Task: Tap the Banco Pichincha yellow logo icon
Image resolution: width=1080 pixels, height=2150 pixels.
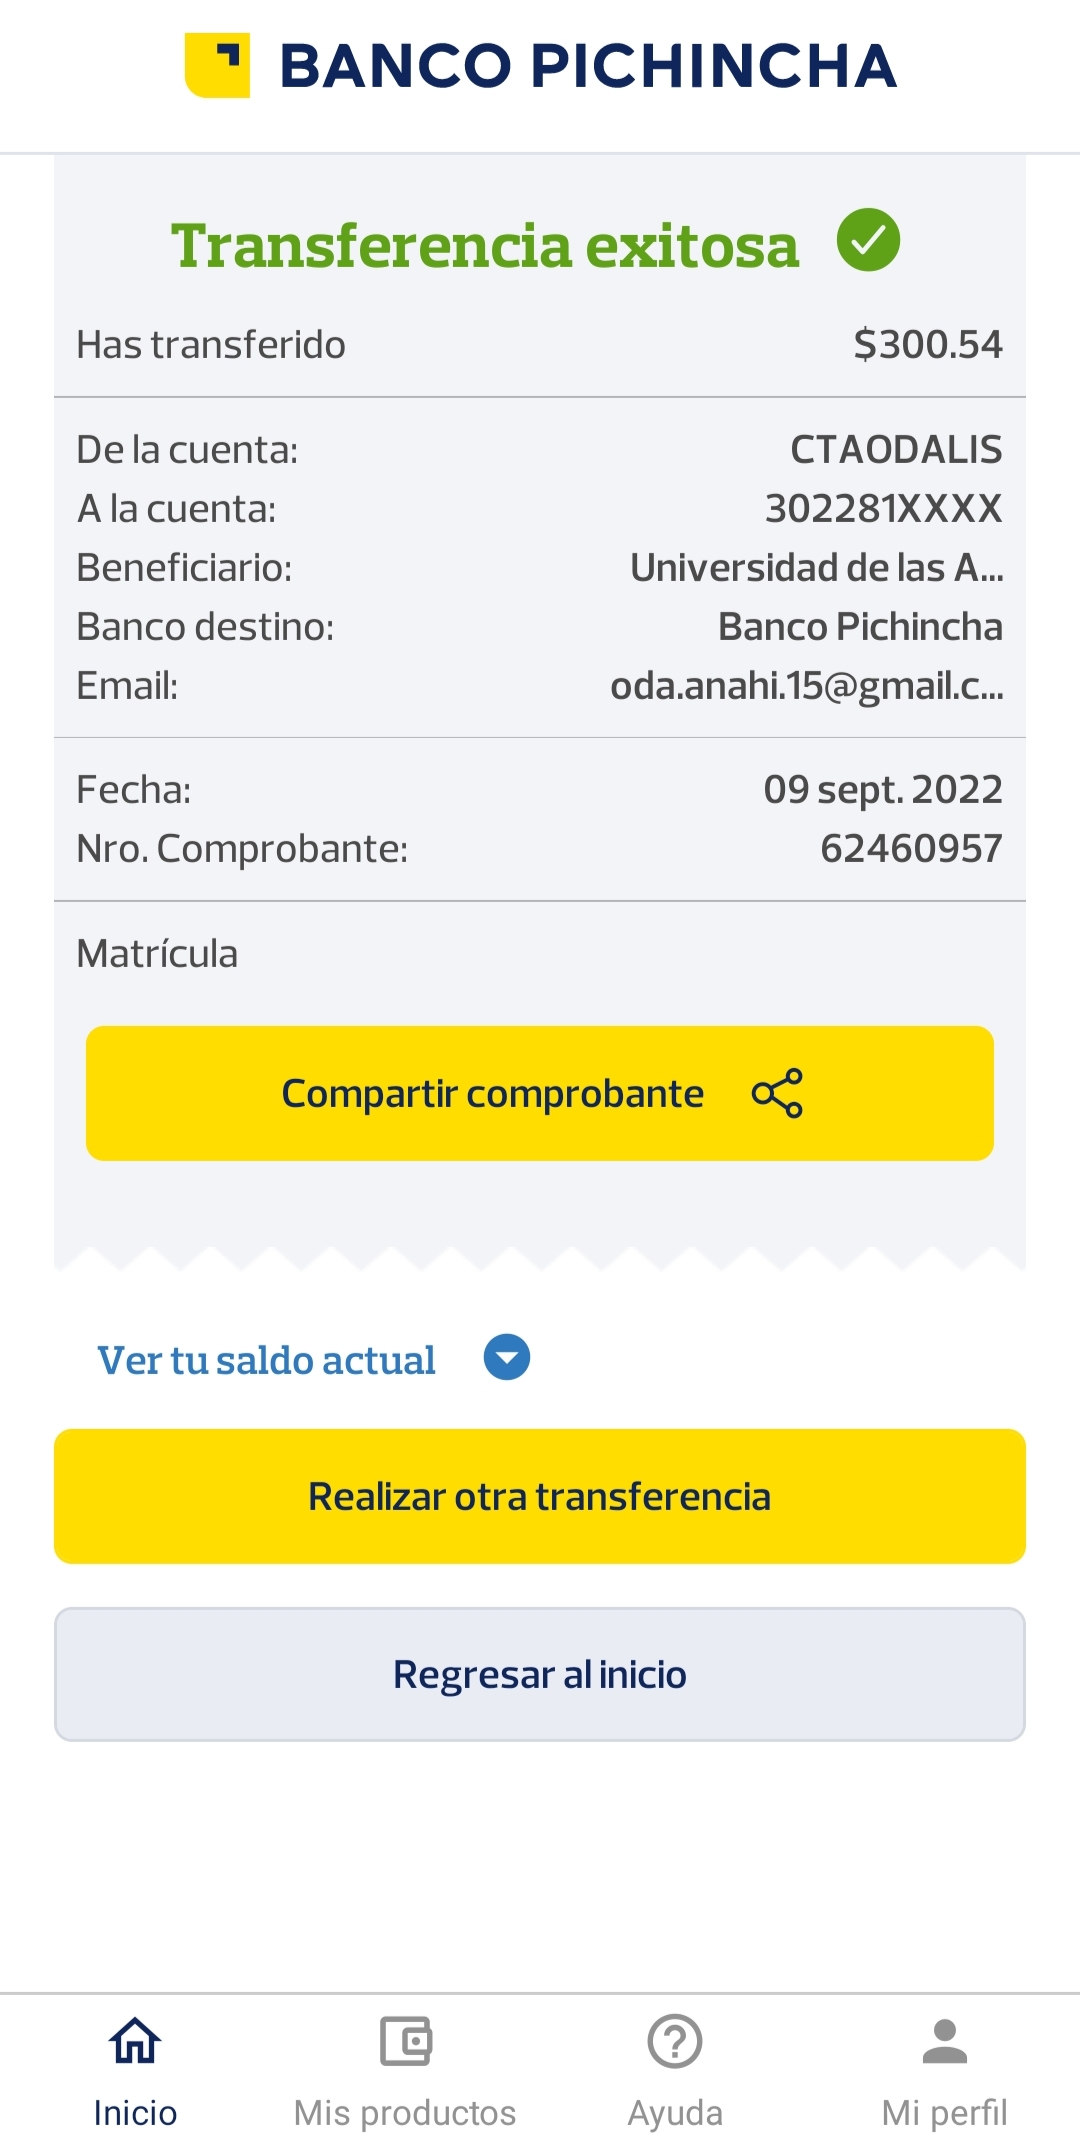Action: point(217,66)
